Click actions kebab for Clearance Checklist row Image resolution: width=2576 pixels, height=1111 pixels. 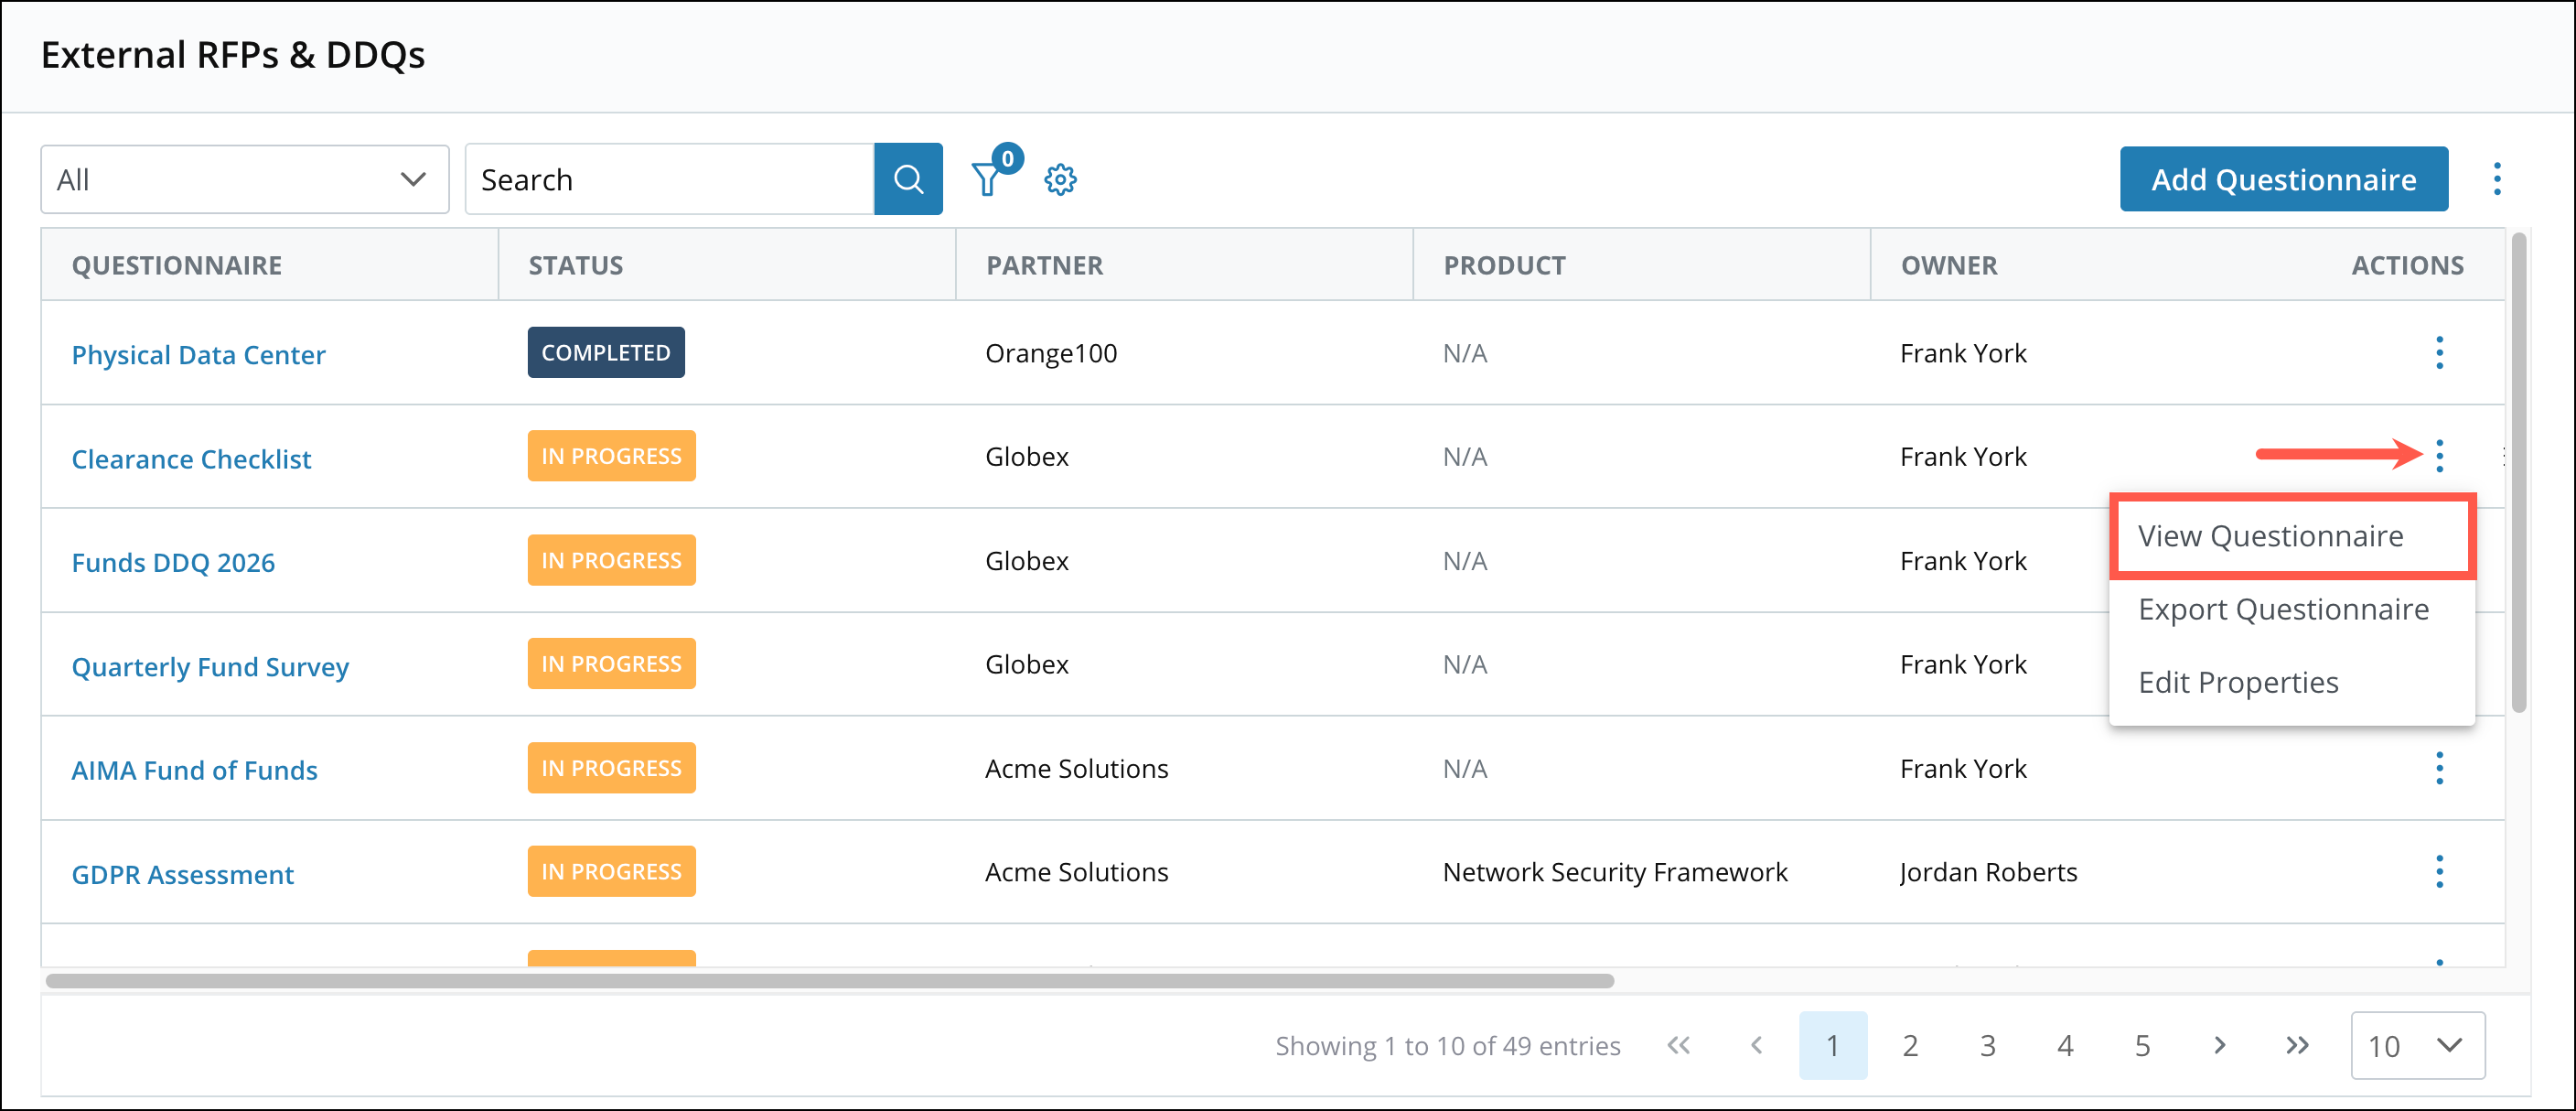click(x=2439, y=456)
